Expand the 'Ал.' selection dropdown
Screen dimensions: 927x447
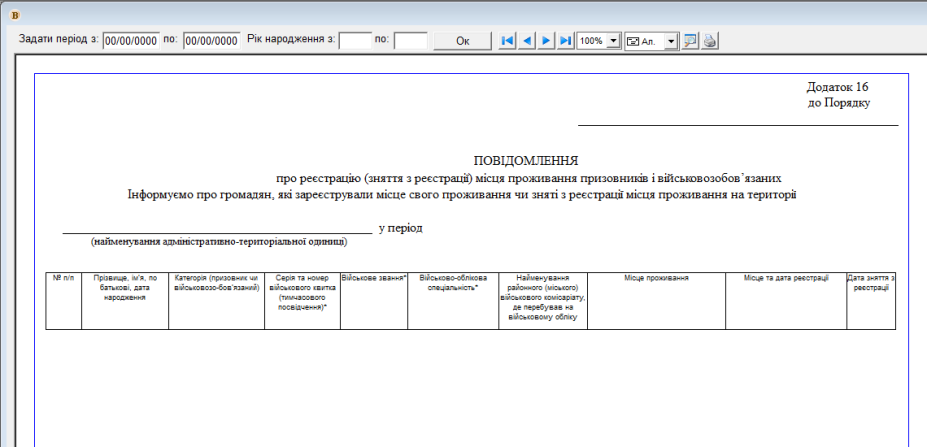pos(671,41)
